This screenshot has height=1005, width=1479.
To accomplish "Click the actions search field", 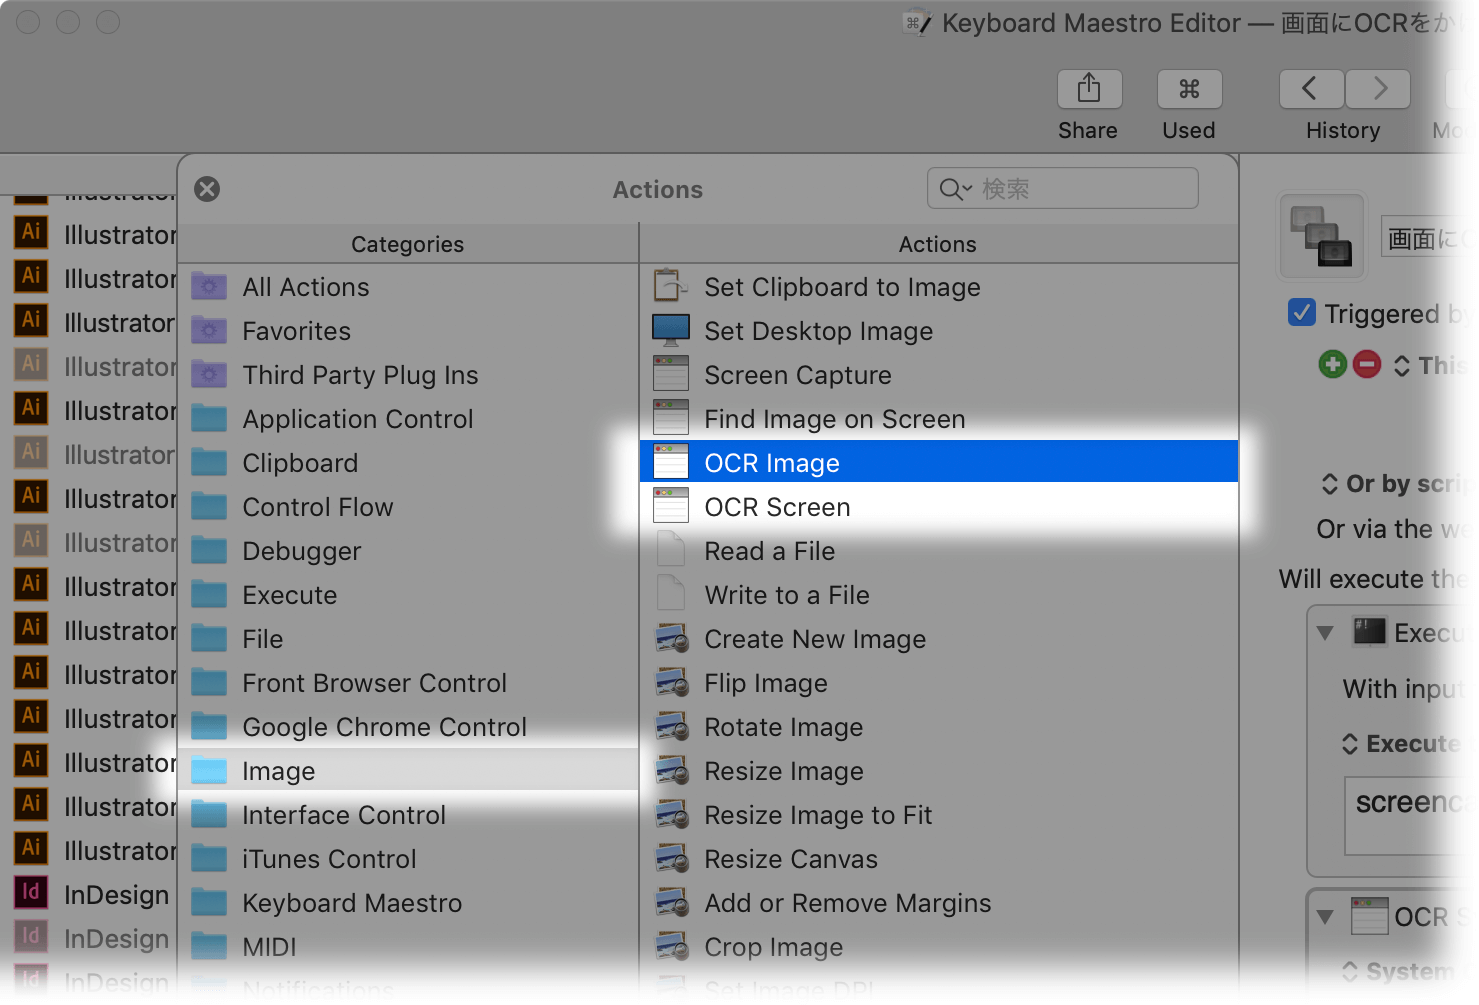I will (x=1062, y=189).
